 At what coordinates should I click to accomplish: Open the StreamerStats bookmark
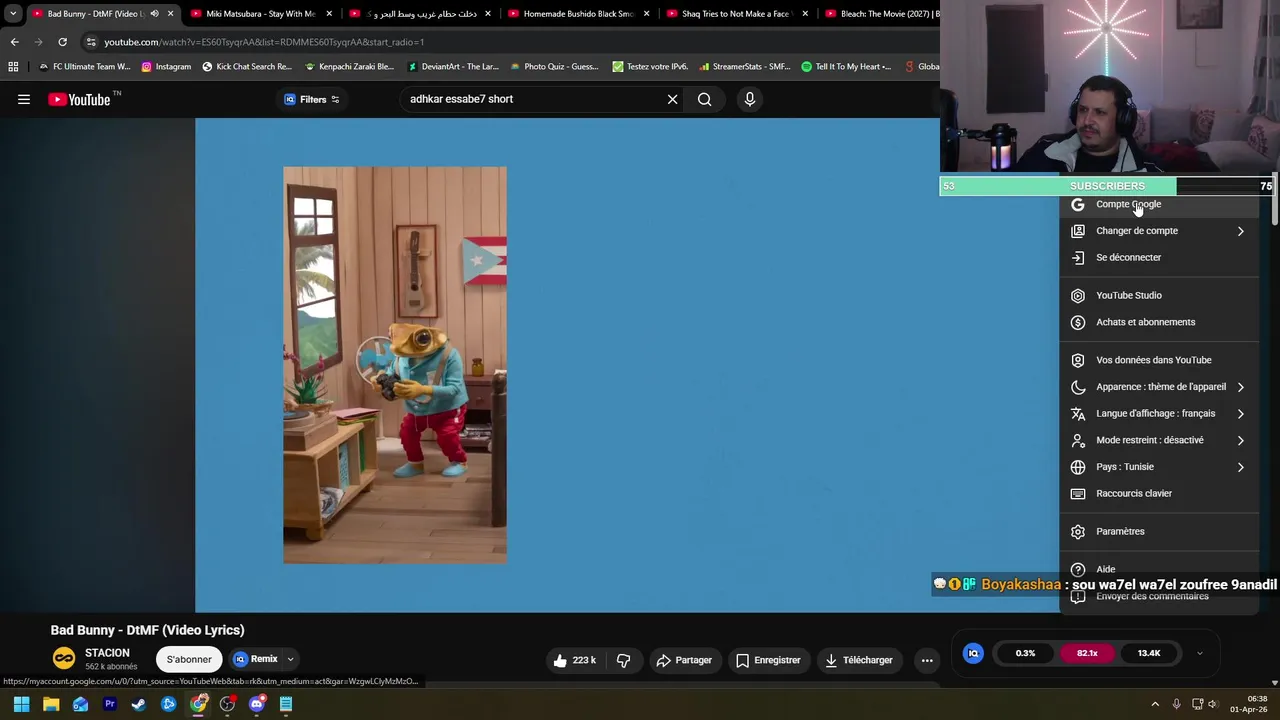click(x=745, y=67)
